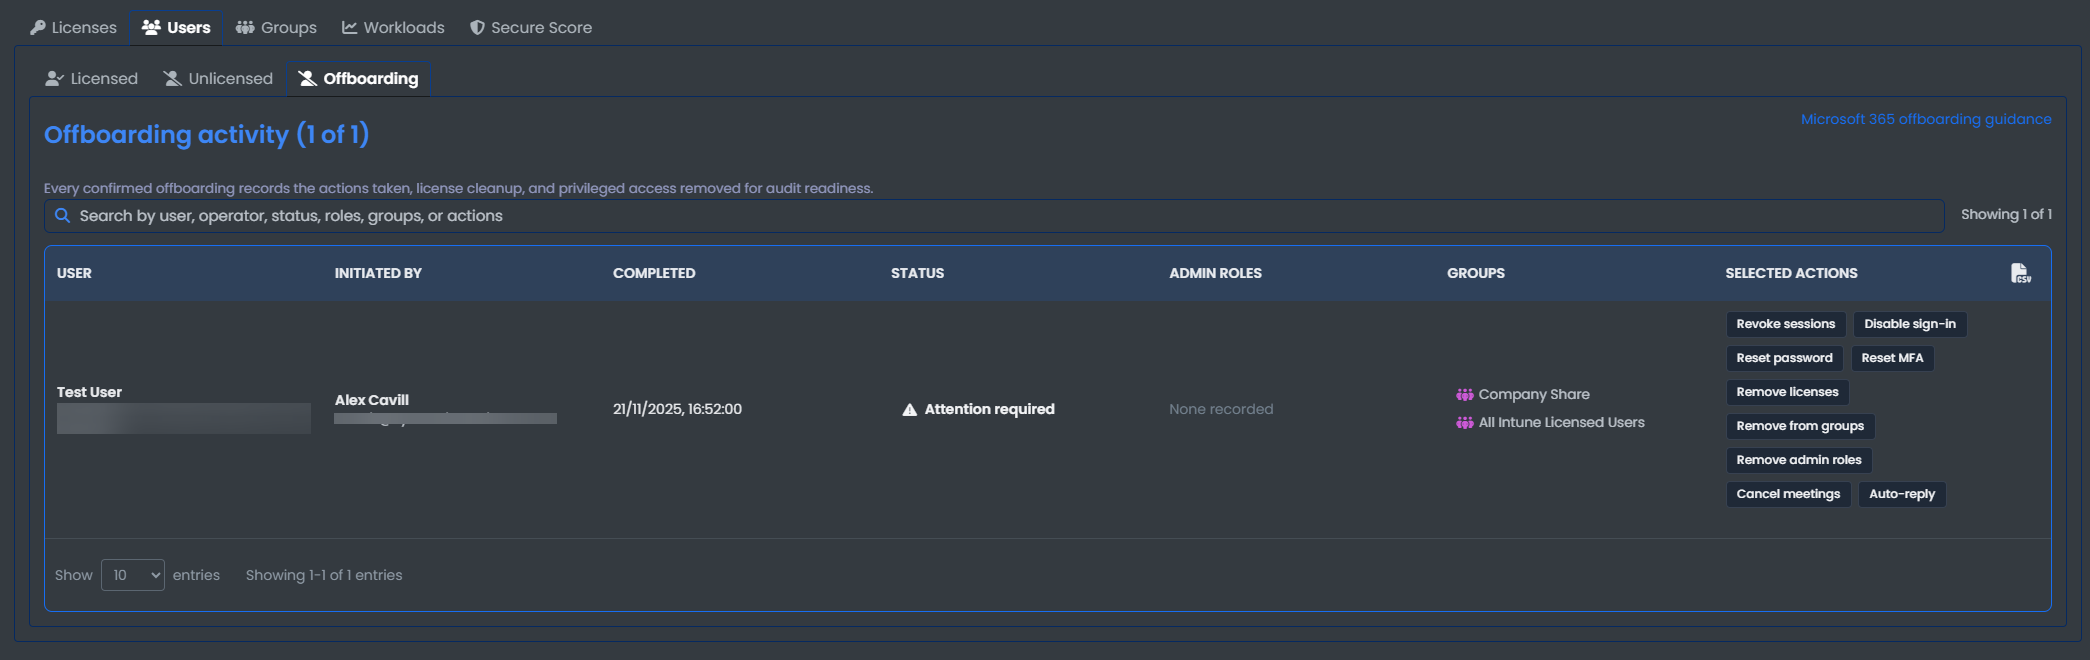
Task: Click the Remove from groups action badge
Action: pos(1800,426)
